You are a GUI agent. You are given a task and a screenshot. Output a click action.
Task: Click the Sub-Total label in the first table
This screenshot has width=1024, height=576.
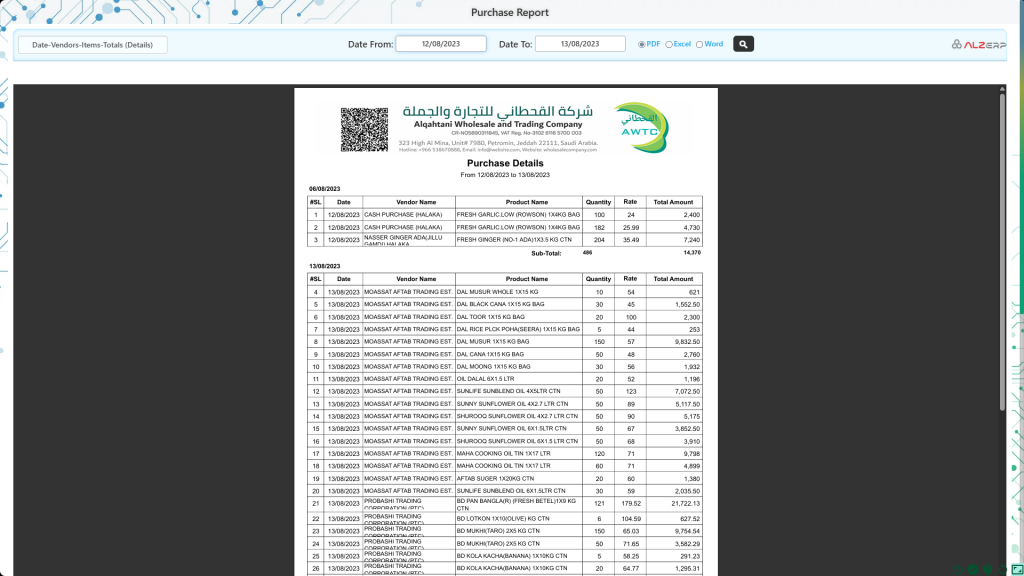click(546, 253)
